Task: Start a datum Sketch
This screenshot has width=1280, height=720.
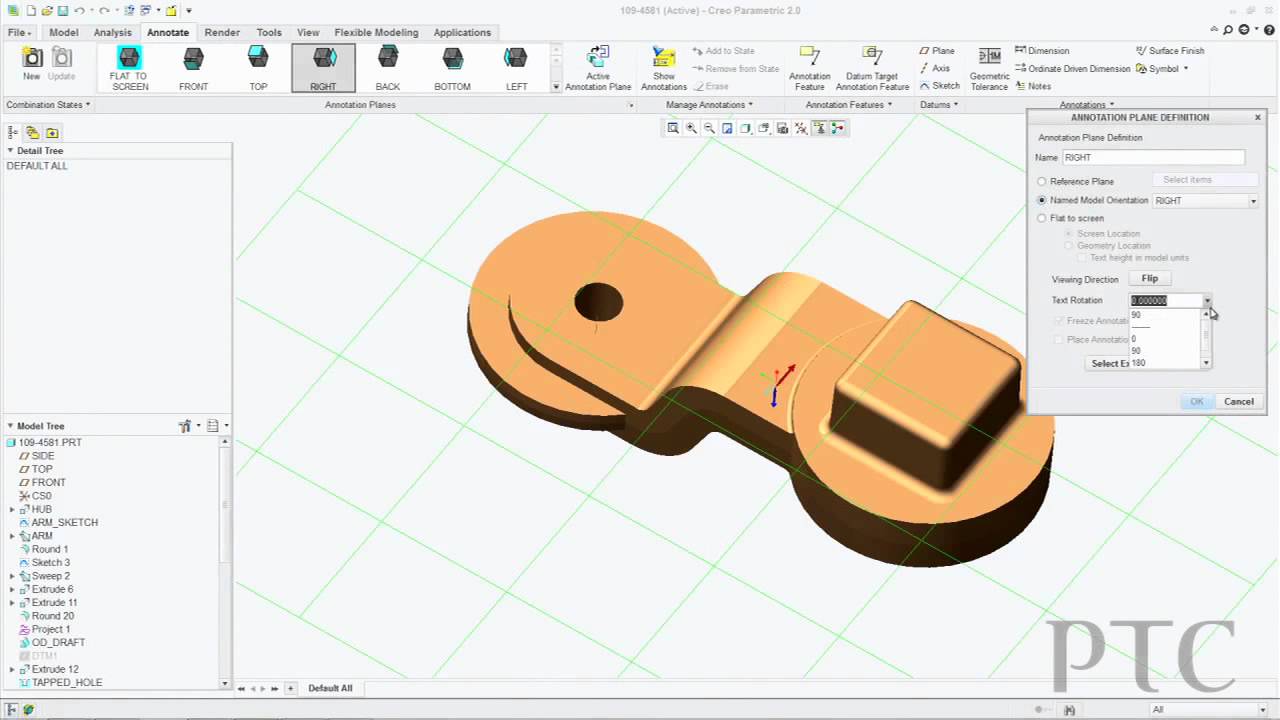Action: click(939, 86)
